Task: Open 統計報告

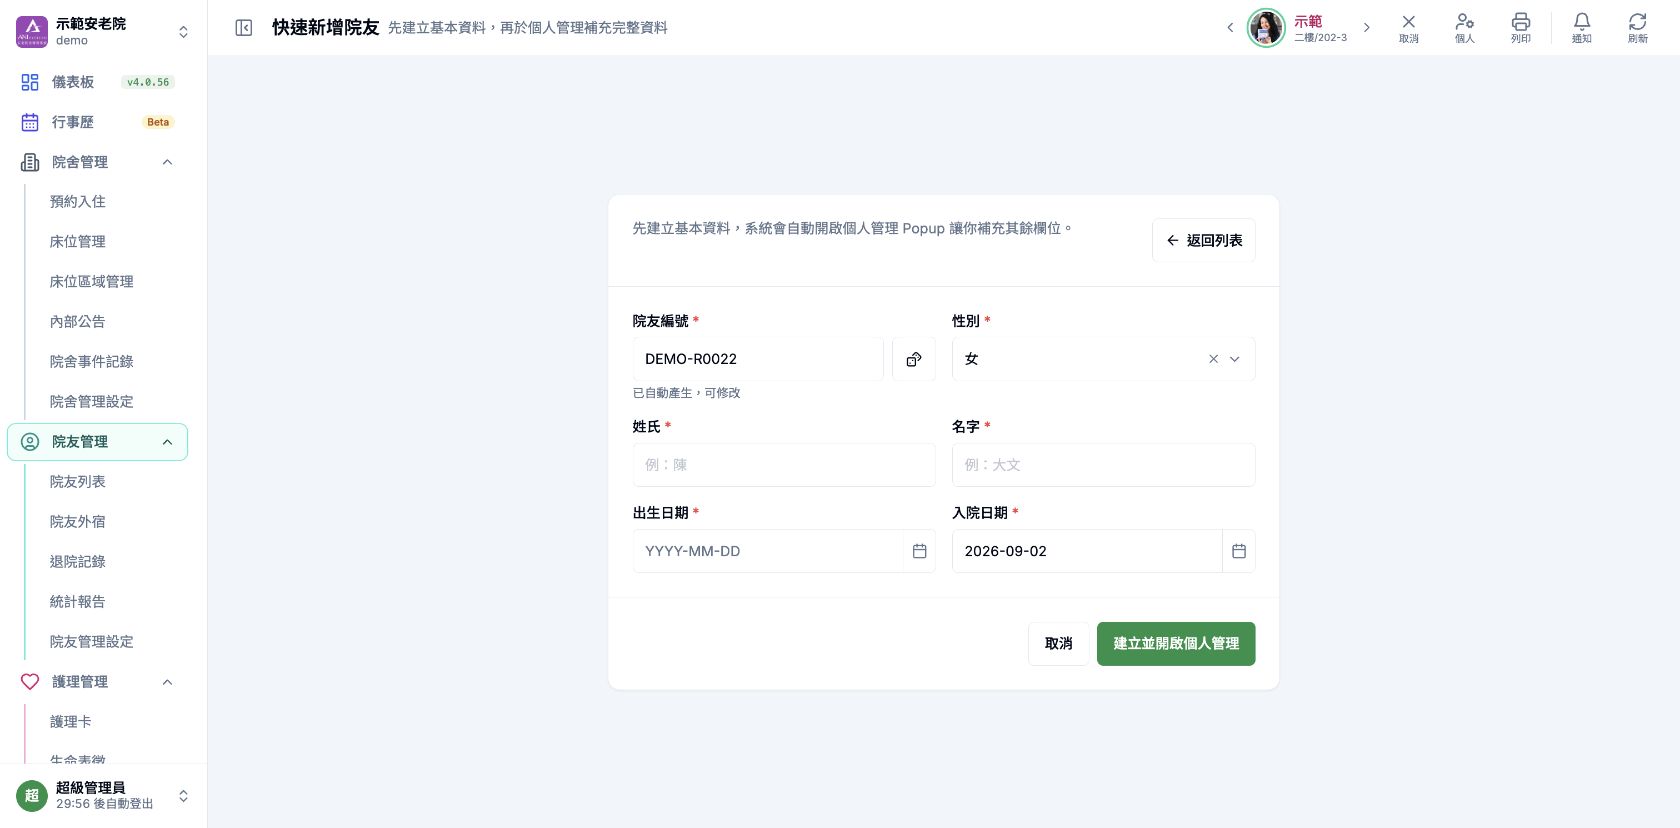Action: 78,602
